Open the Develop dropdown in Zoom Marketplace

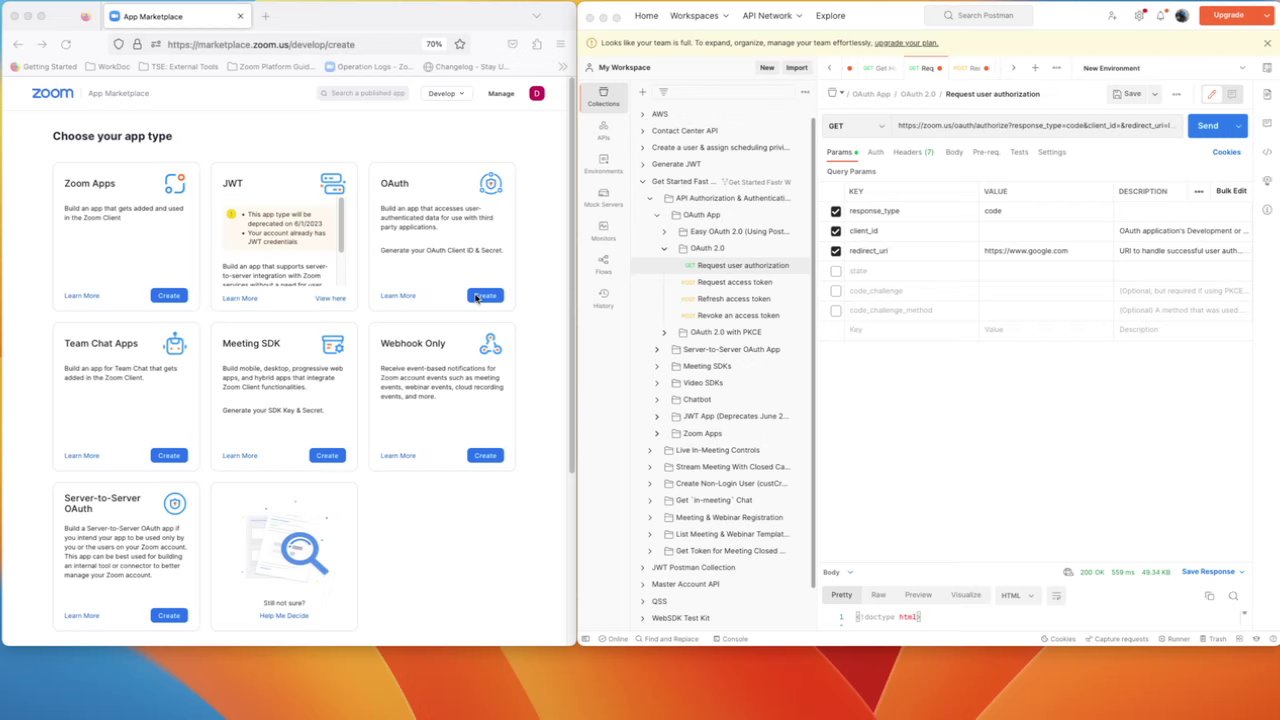coord(446,93)
